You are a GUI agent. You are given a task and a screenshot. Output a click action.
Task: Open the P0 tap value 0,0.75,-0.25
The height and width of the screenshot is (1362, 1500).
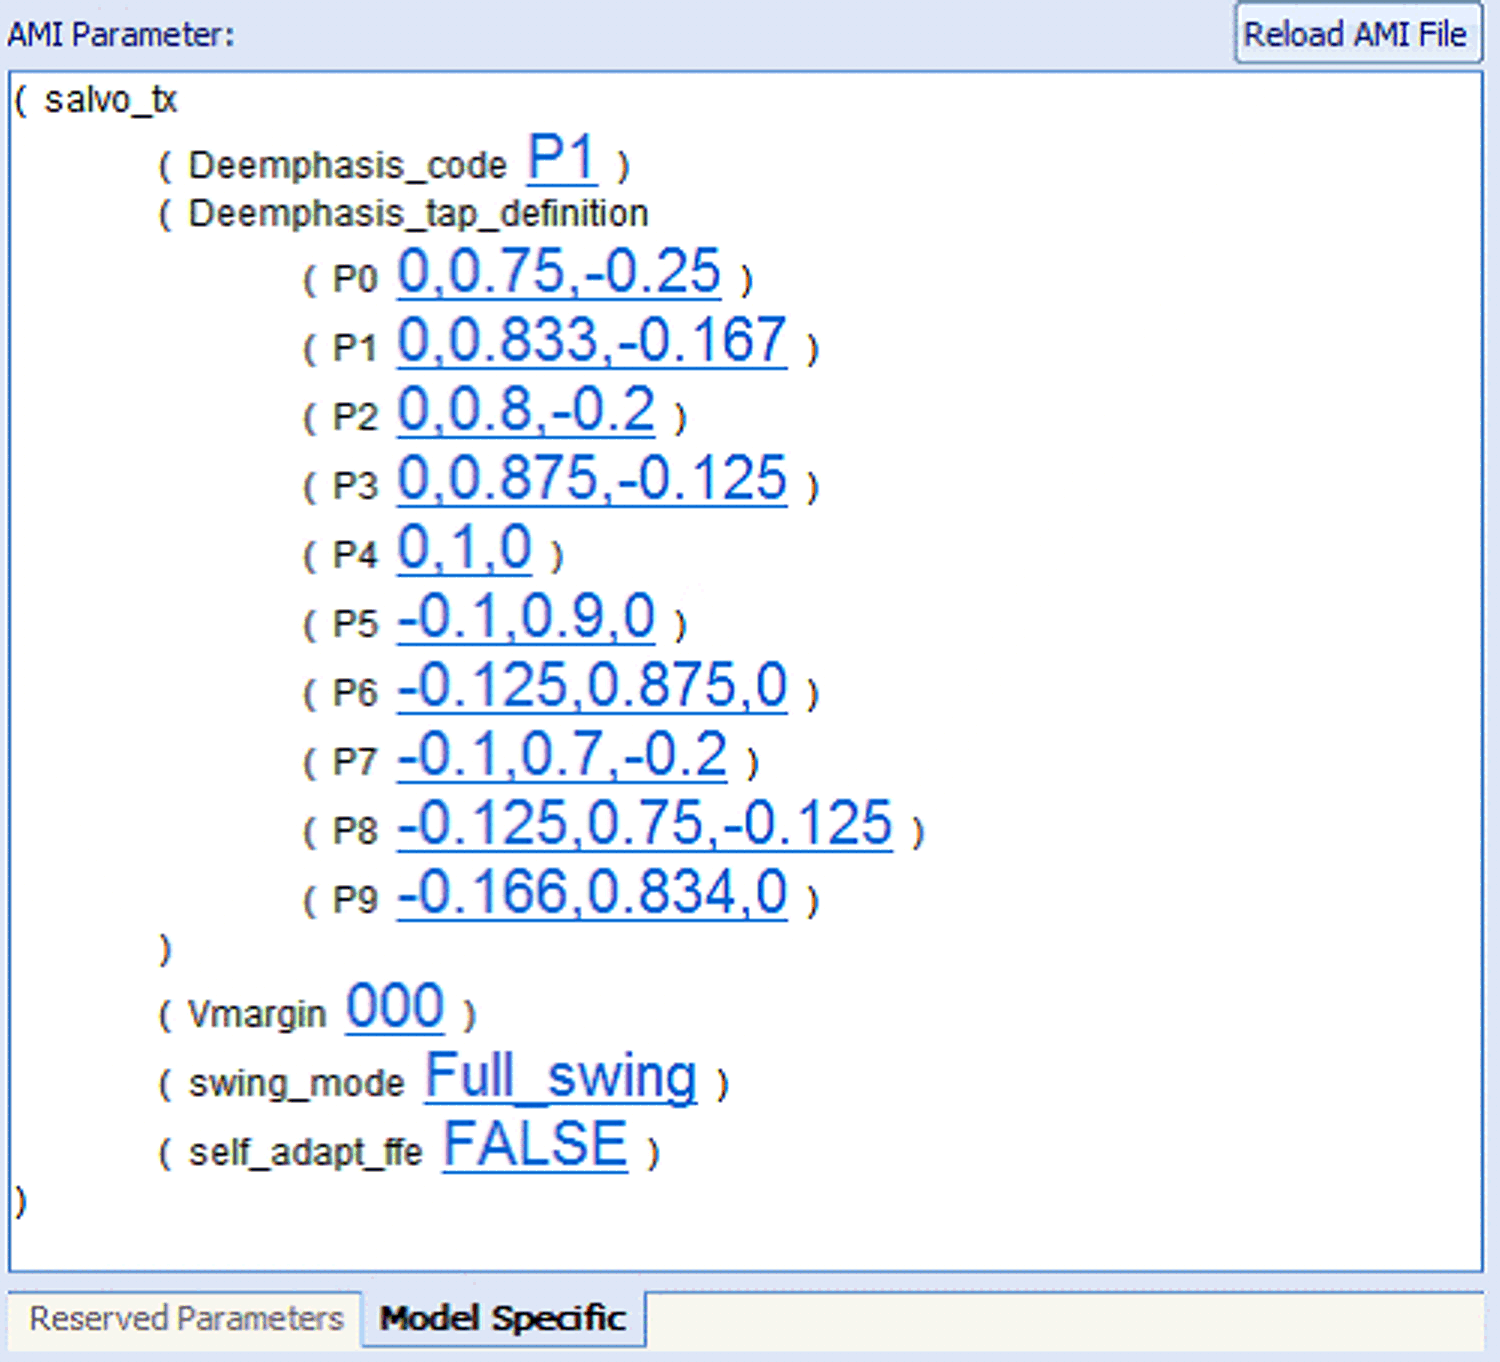(x=559, y=271)
